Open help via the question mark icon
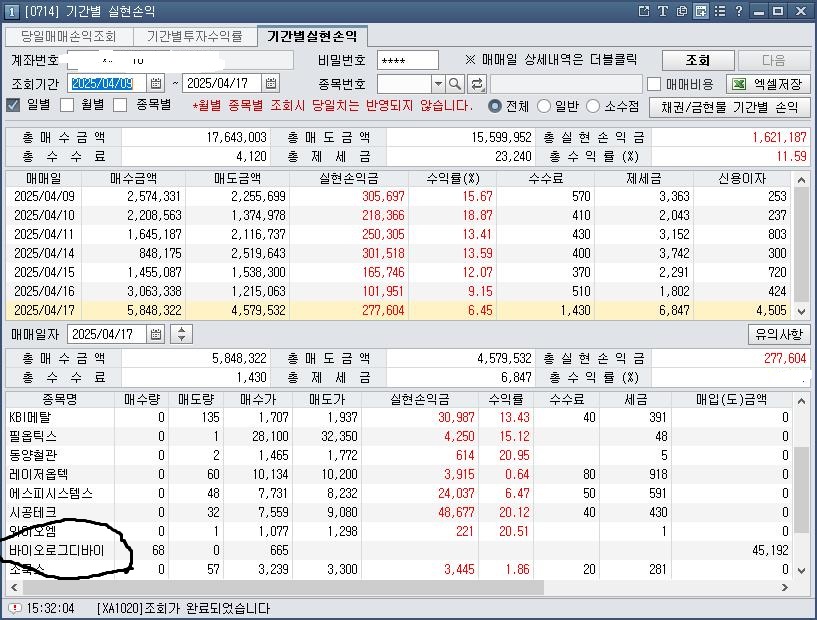 point(738,10)
